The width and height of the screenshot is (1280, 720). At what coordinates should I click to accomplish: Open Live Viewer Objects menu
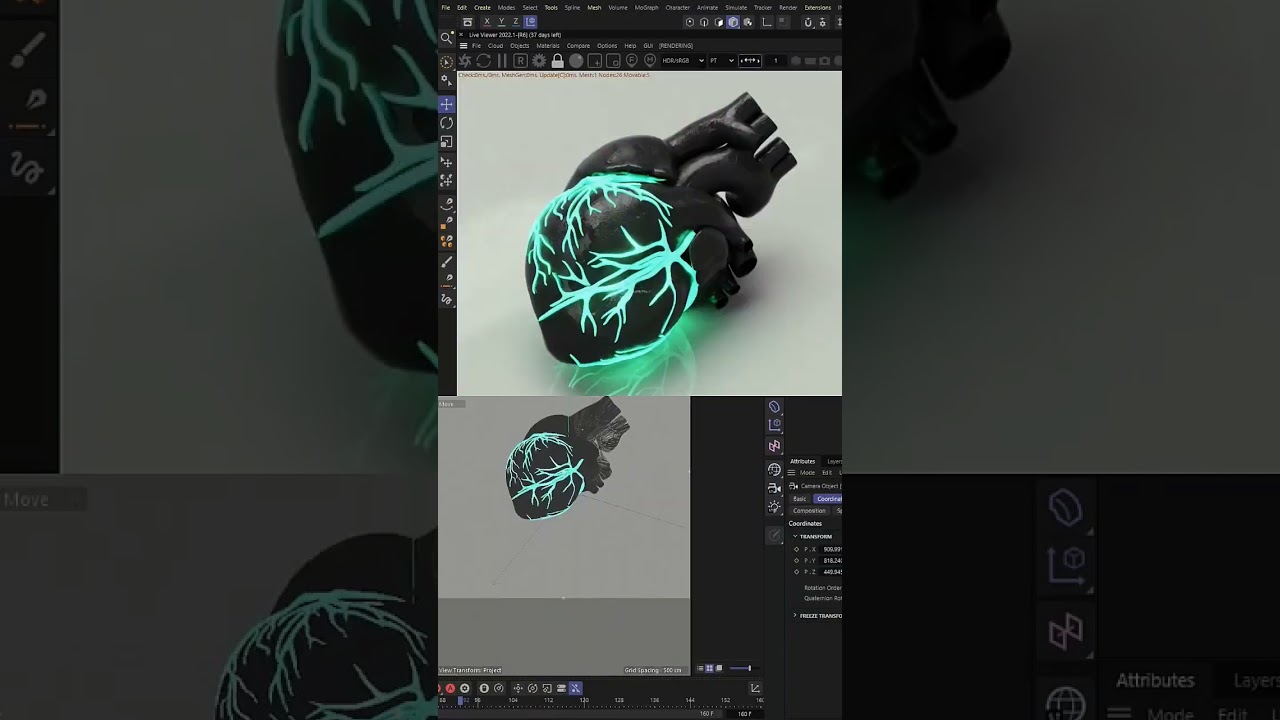point(520,46)
